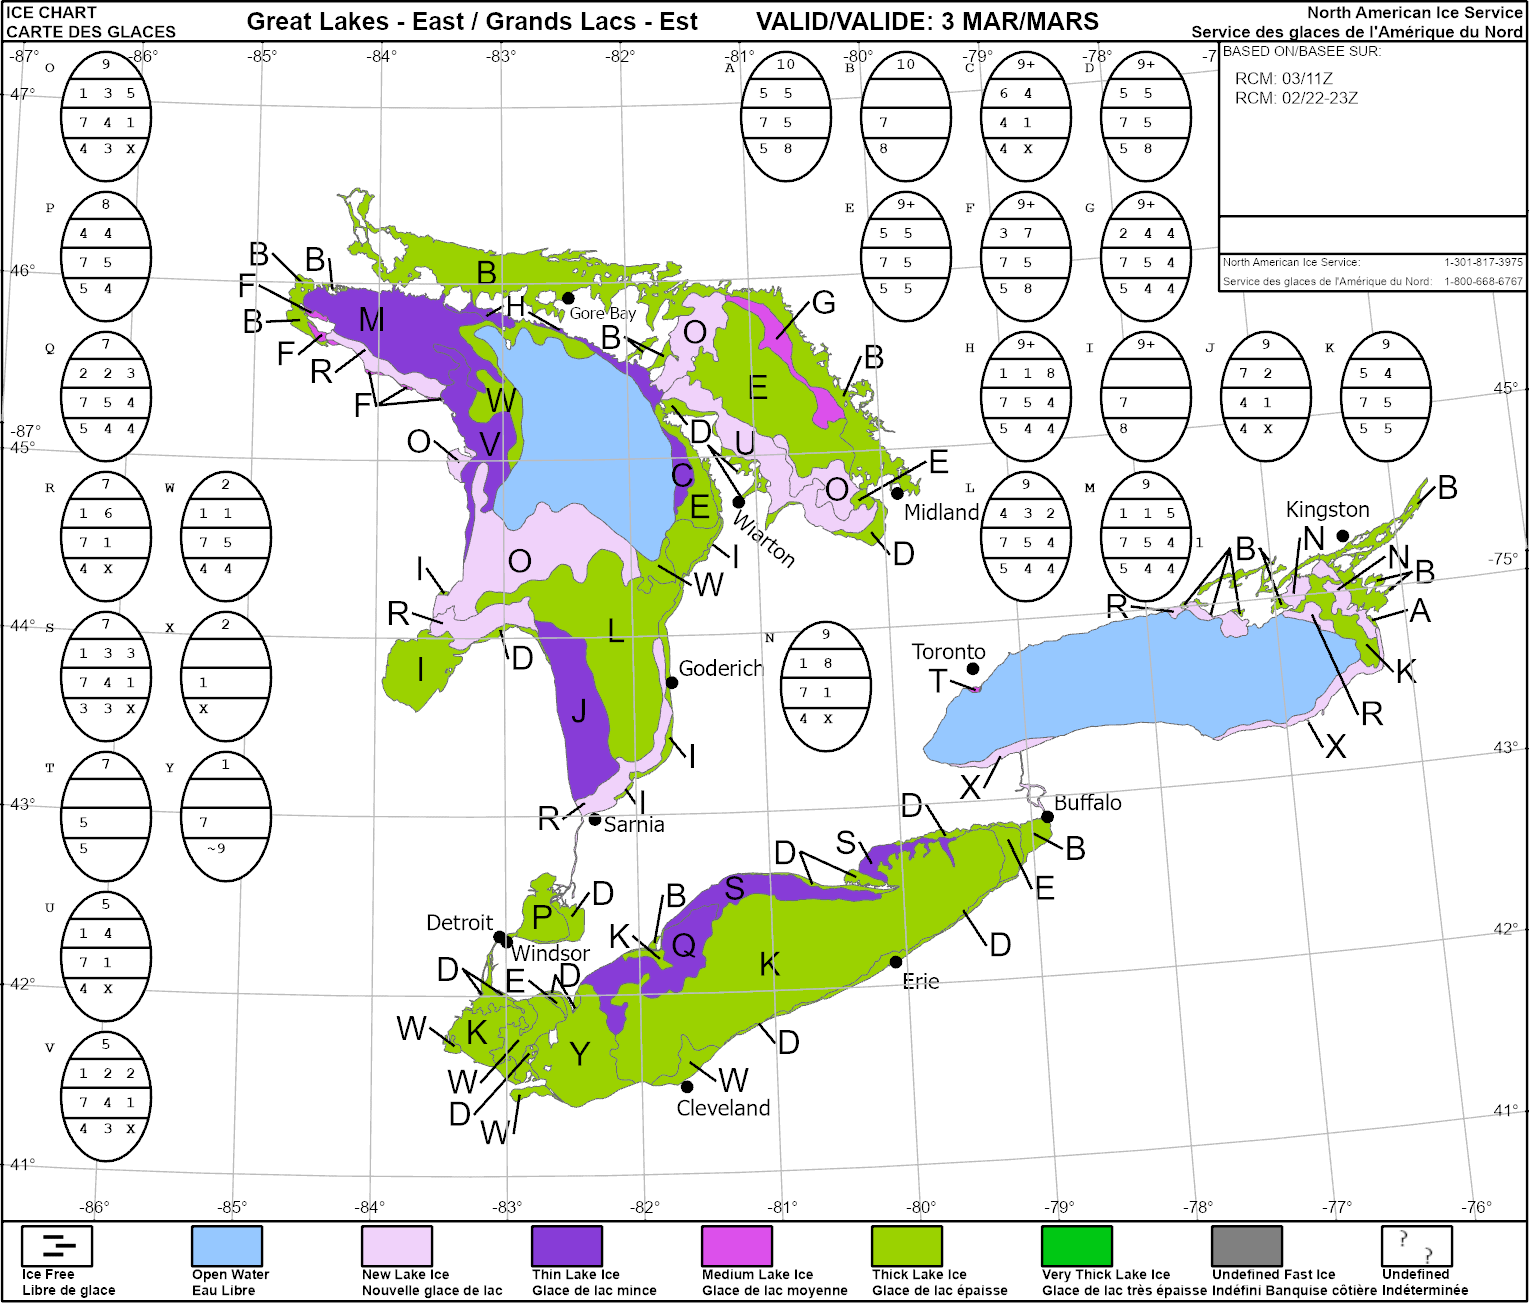Choose the Very Thick Lake Ice swatch
Screen dimensions: 1529x1303
point(1077,1246)
